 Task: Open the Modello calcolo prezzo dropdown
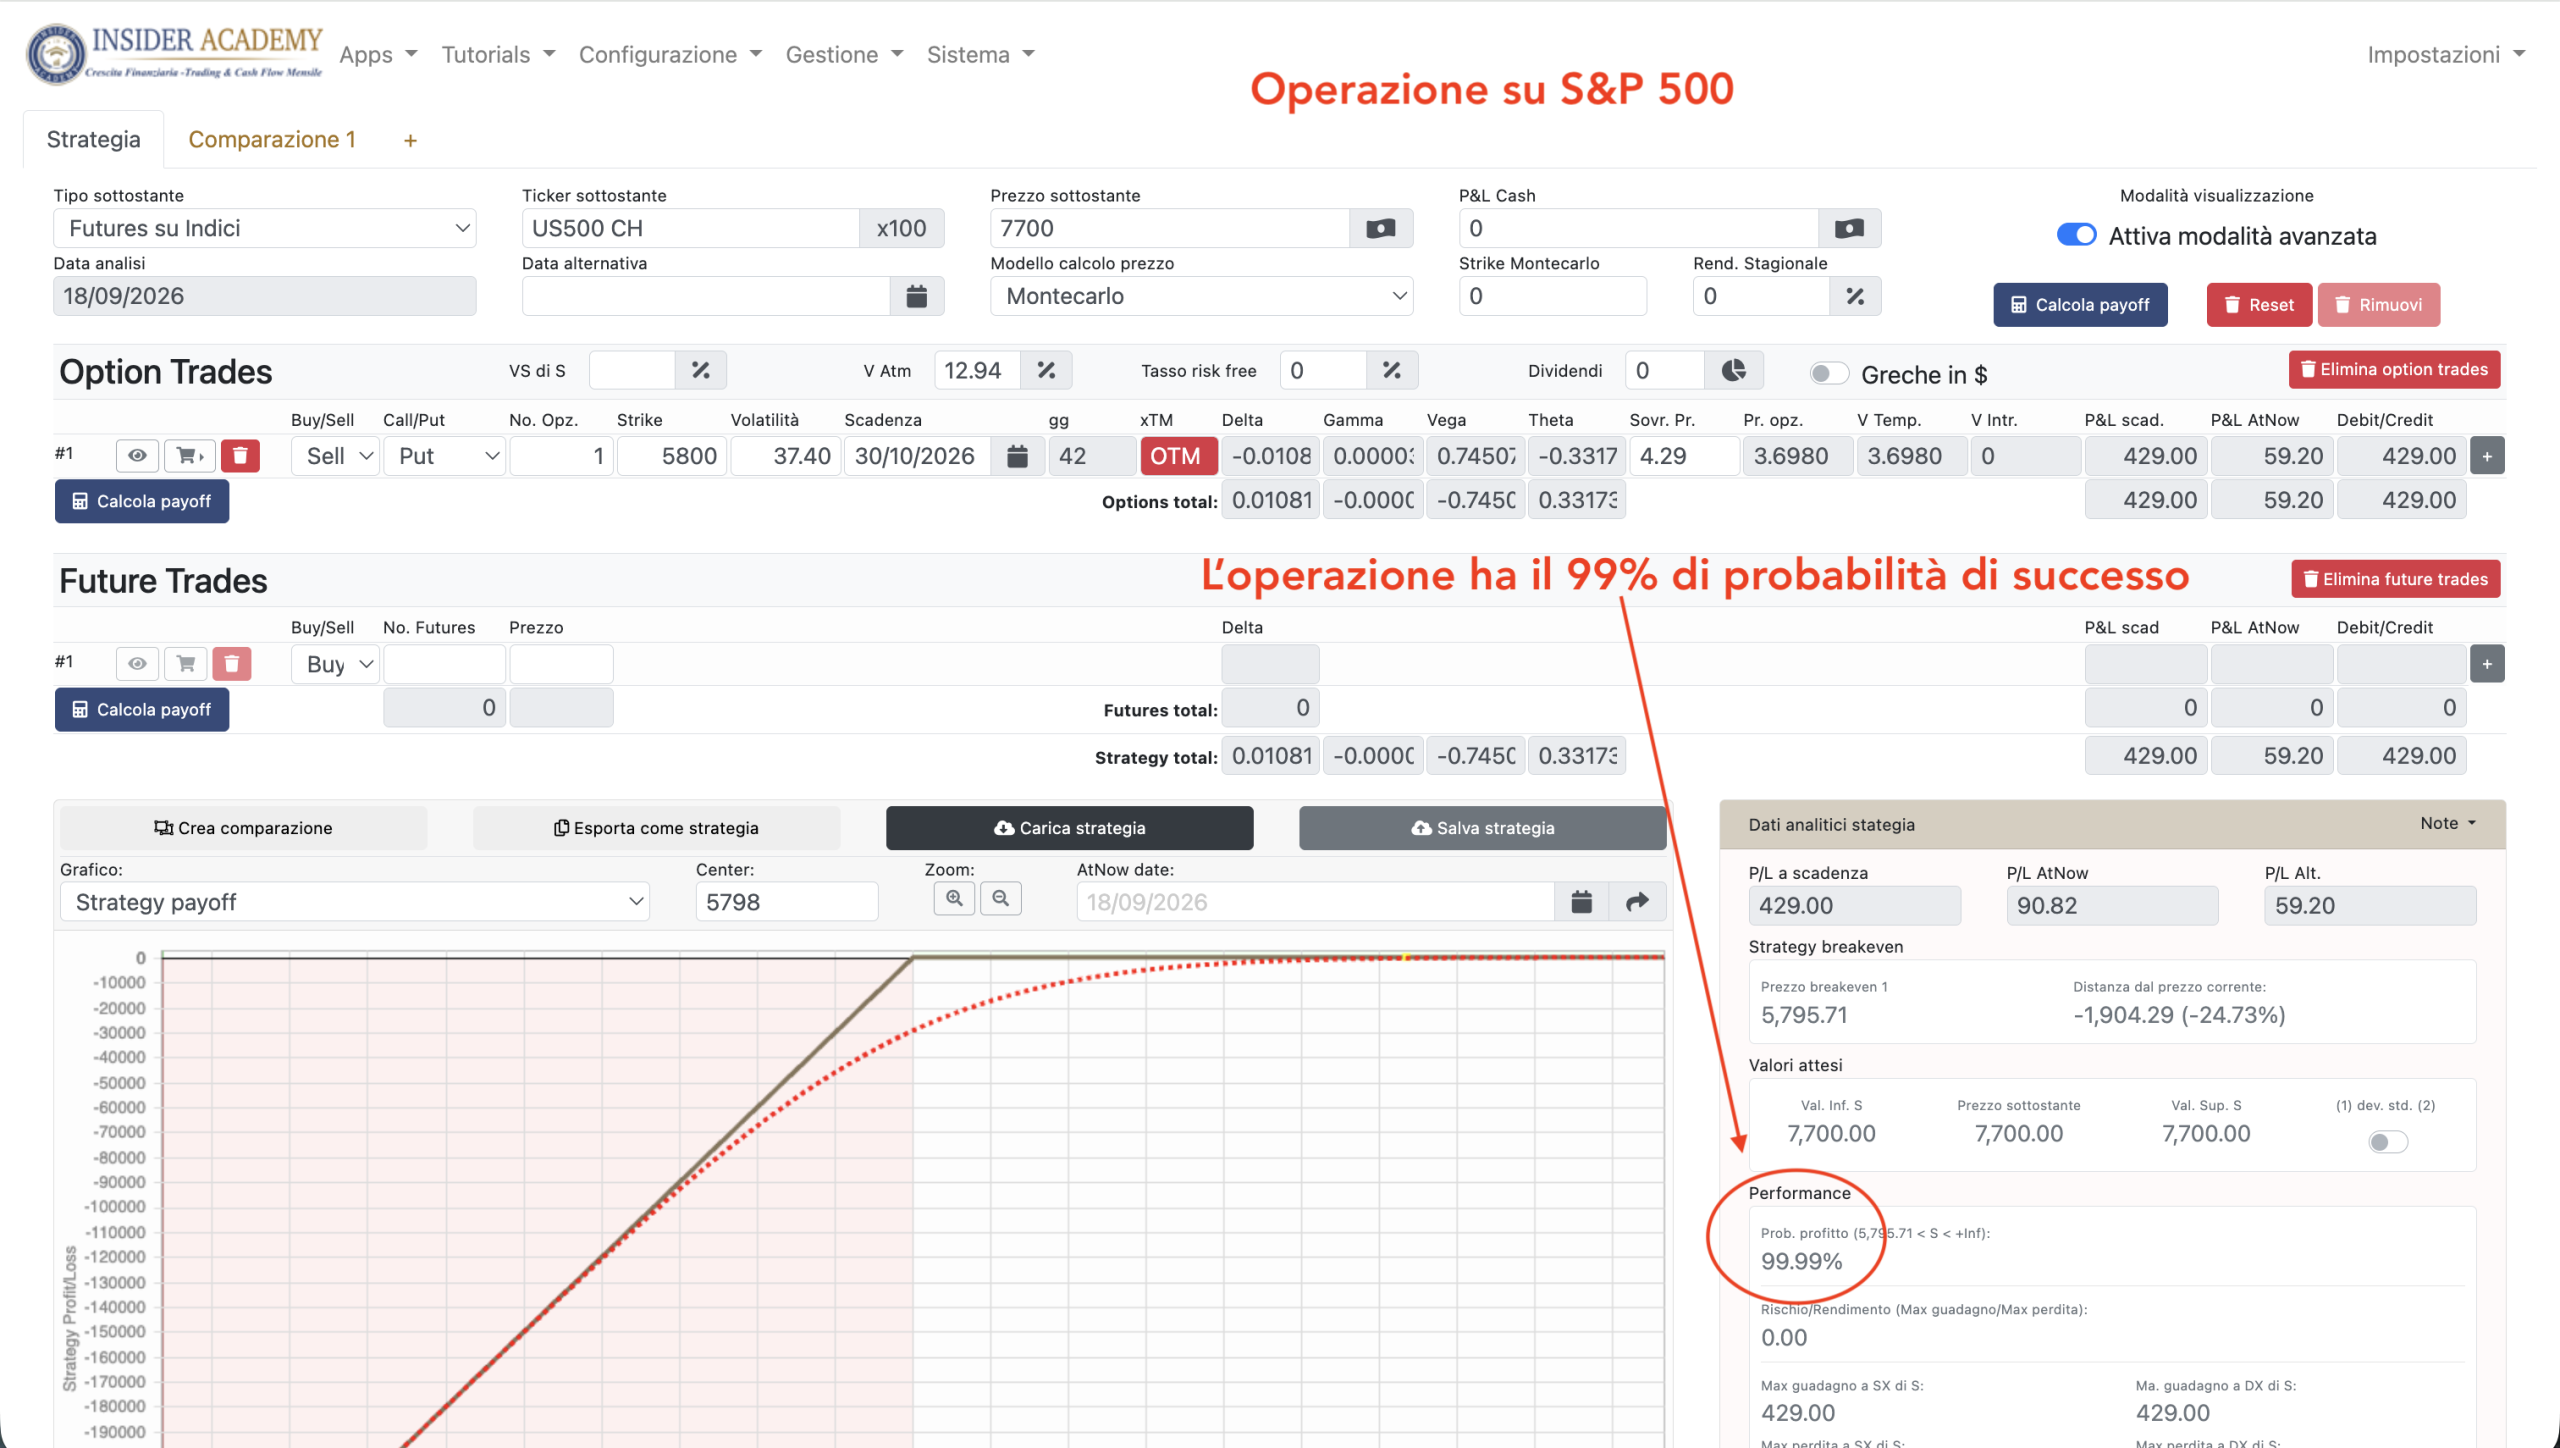coord(1201,296)
